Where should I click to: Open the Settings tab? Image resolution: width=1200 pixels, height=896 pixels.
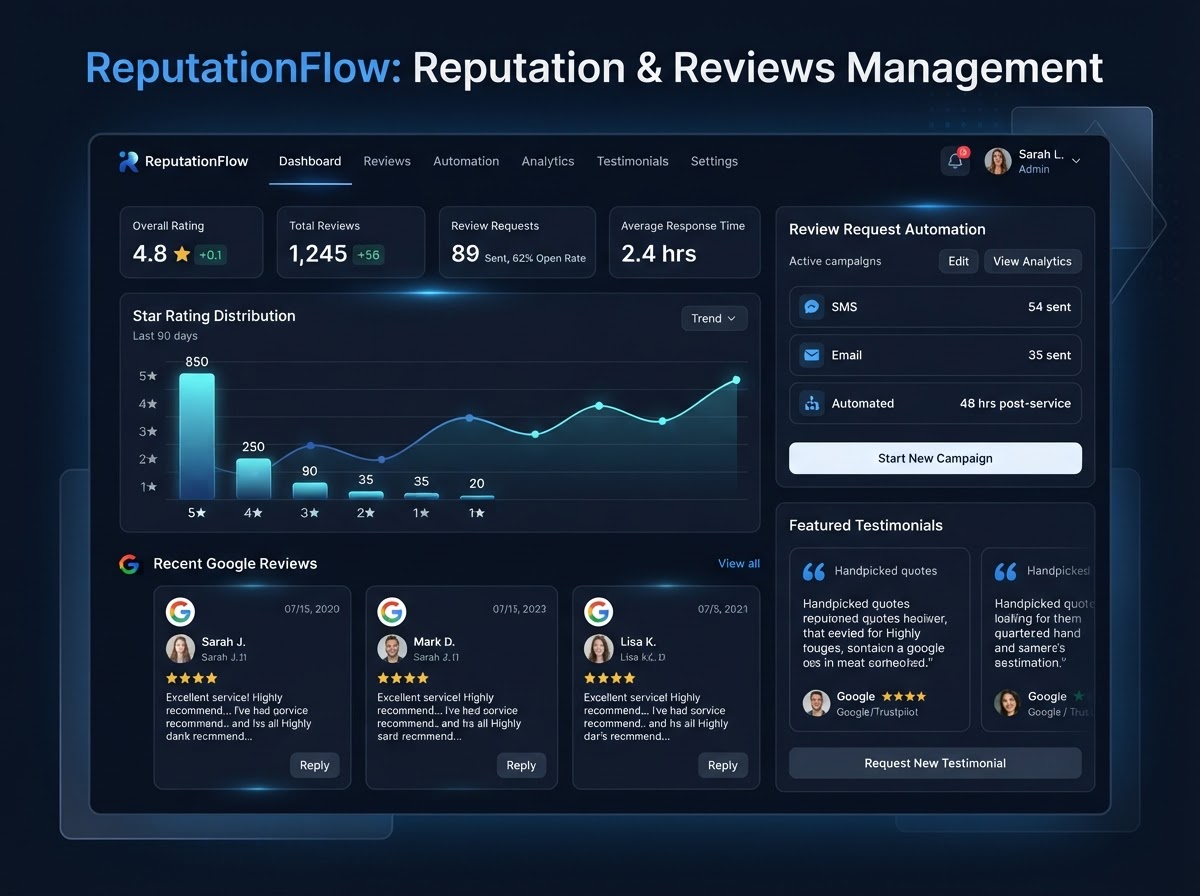point(714,161)
